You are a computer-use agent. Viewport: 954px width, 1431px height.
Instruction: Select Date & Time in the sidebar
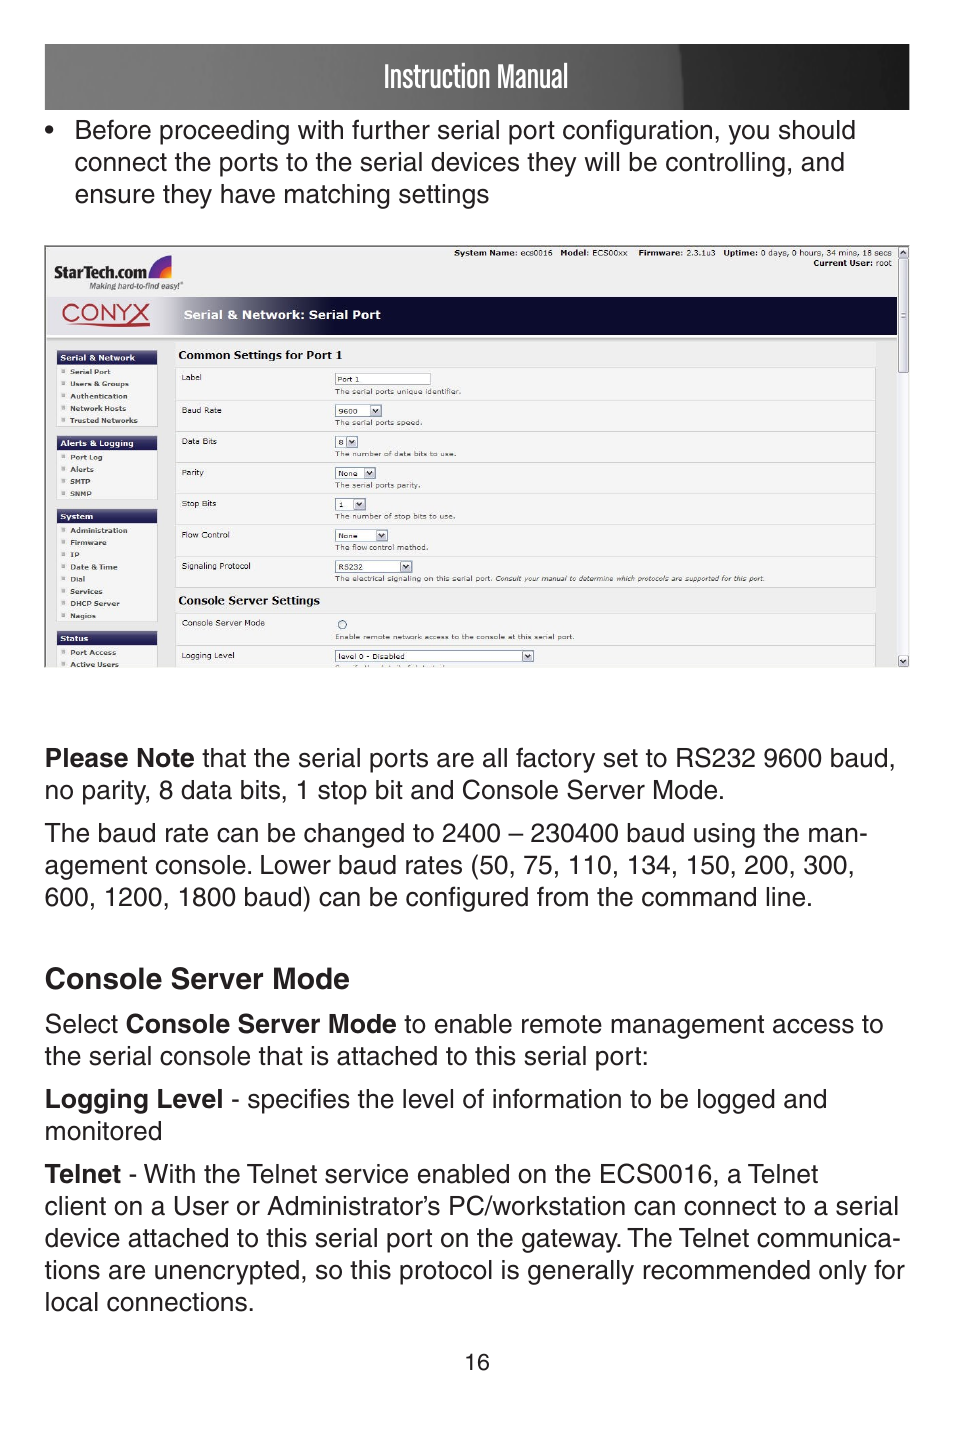click(x=93, y=567)
